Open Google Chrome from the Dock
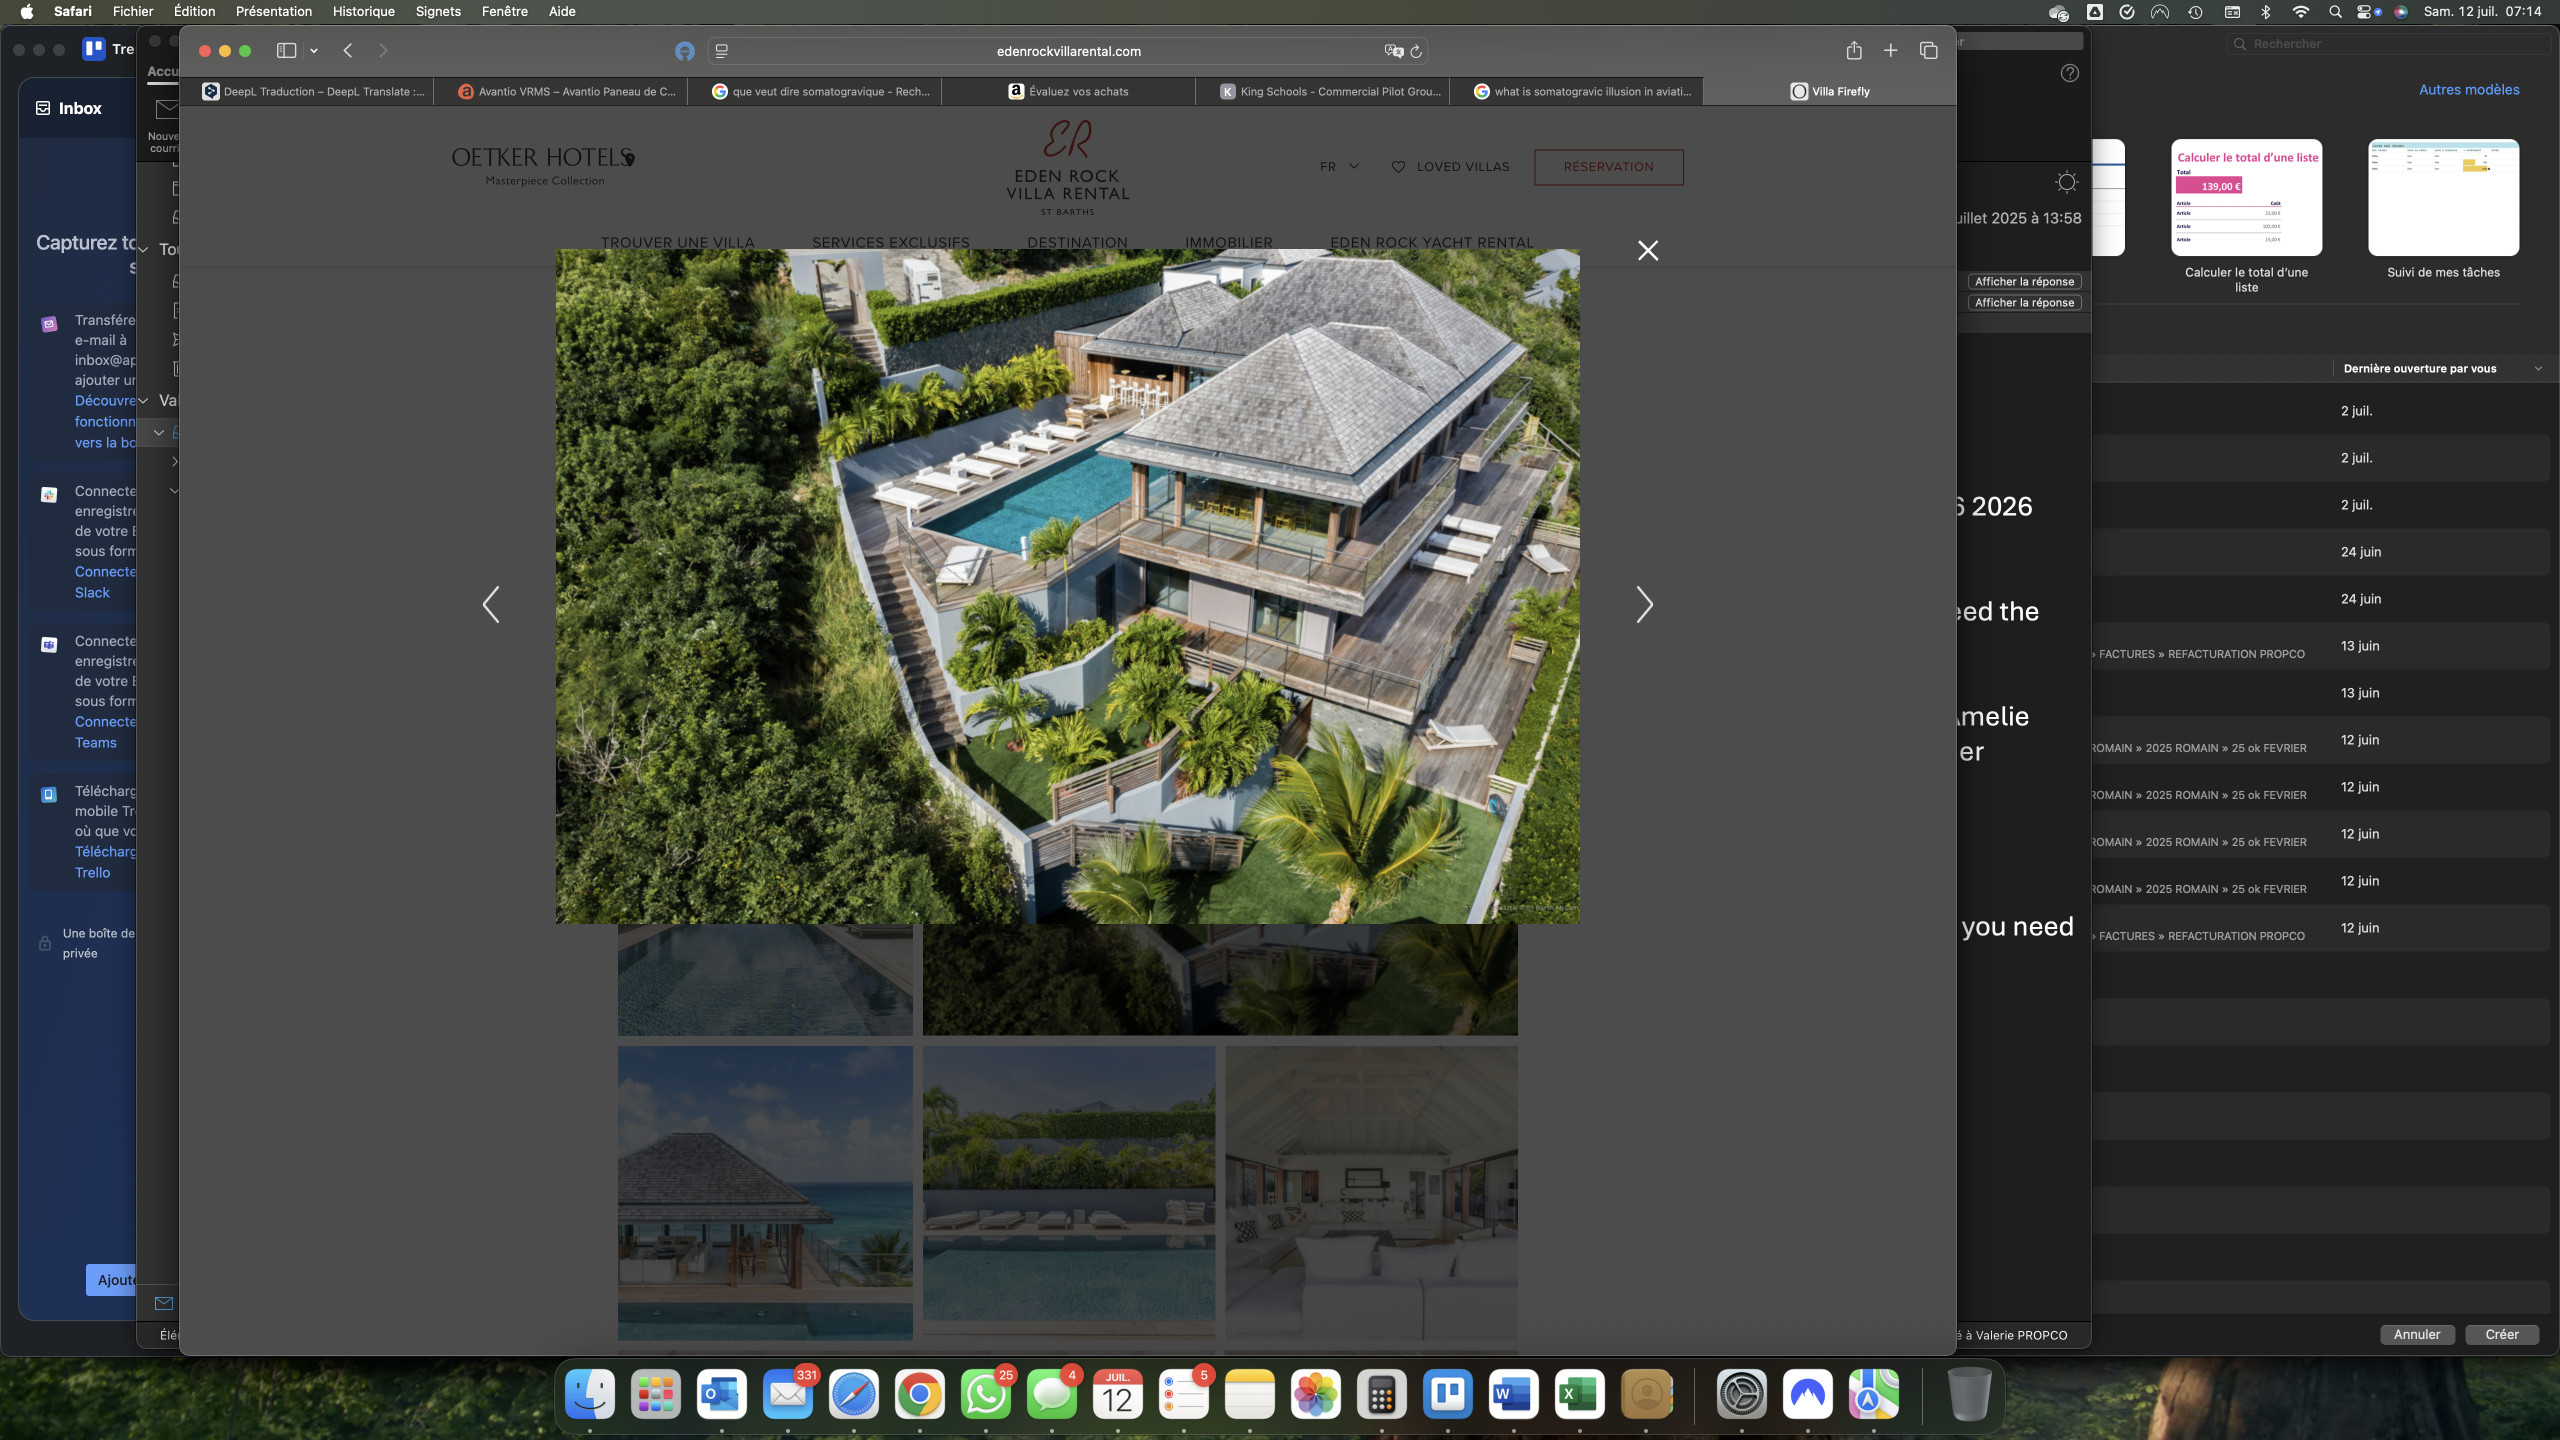The height and width of the screenshot is (1440, 2560). (x=920, y=1394)
